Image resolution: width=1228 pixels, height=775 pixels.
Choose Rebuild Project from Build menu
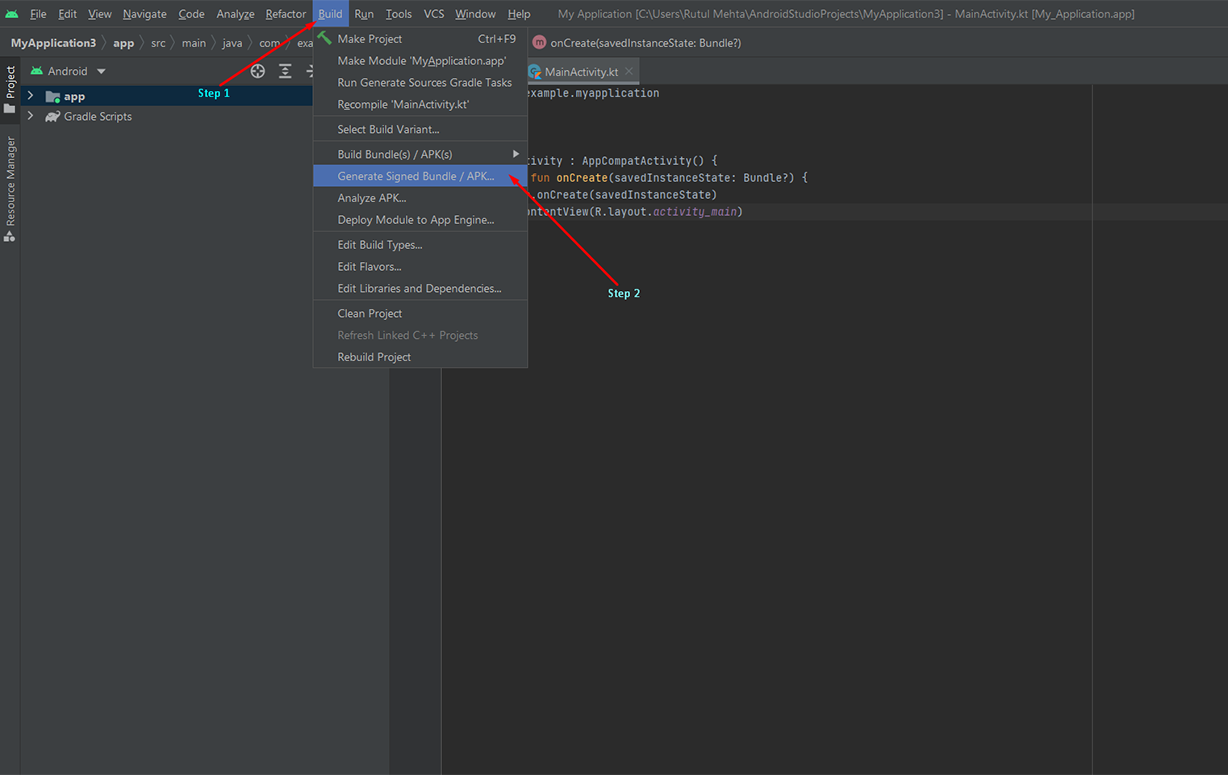(374, 357)
